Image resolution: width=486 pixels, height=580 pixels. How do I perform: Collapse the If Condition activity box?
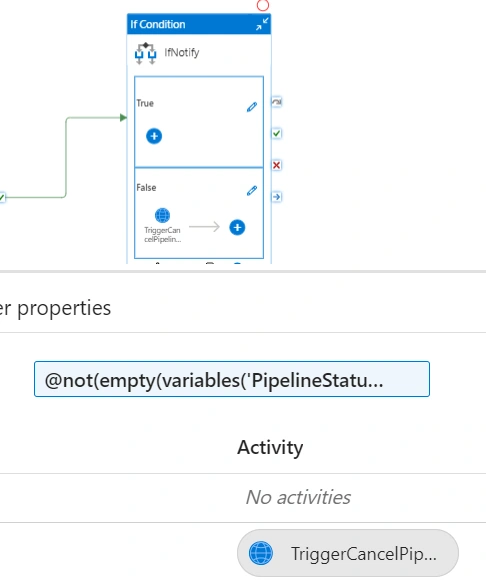(x=262, y=24)
